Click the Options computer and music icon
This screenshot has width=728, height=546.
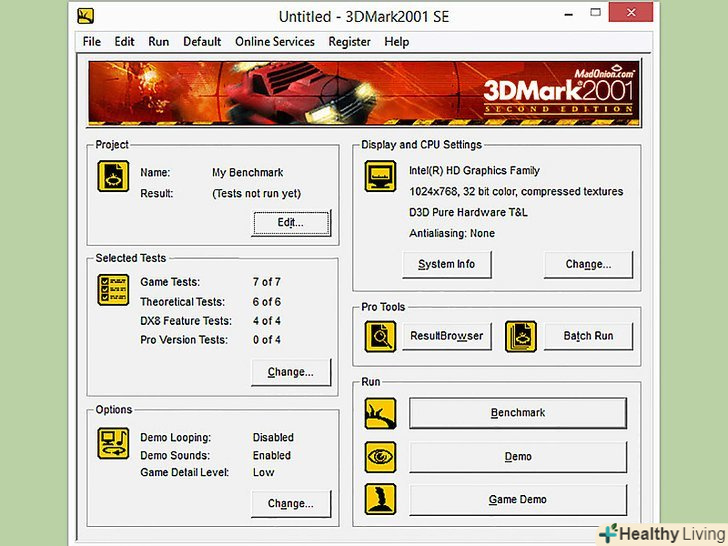(x=112, y=443)
